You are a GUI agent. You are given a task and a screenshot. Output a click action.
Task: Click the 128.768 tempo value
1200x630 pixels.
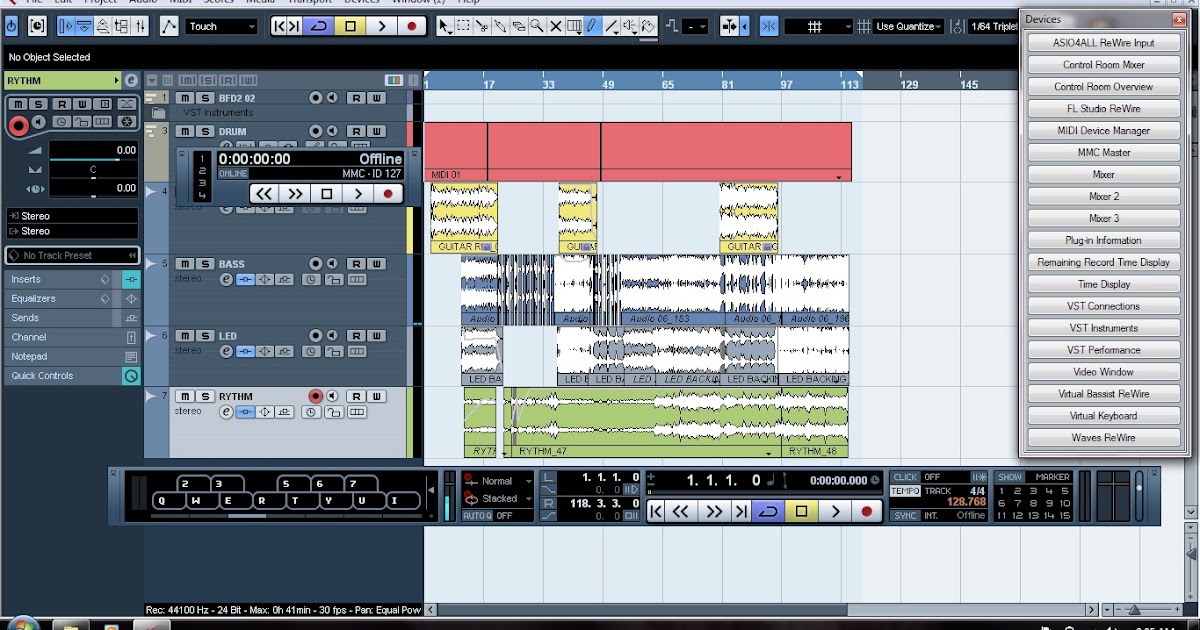(x=966, y=502)
